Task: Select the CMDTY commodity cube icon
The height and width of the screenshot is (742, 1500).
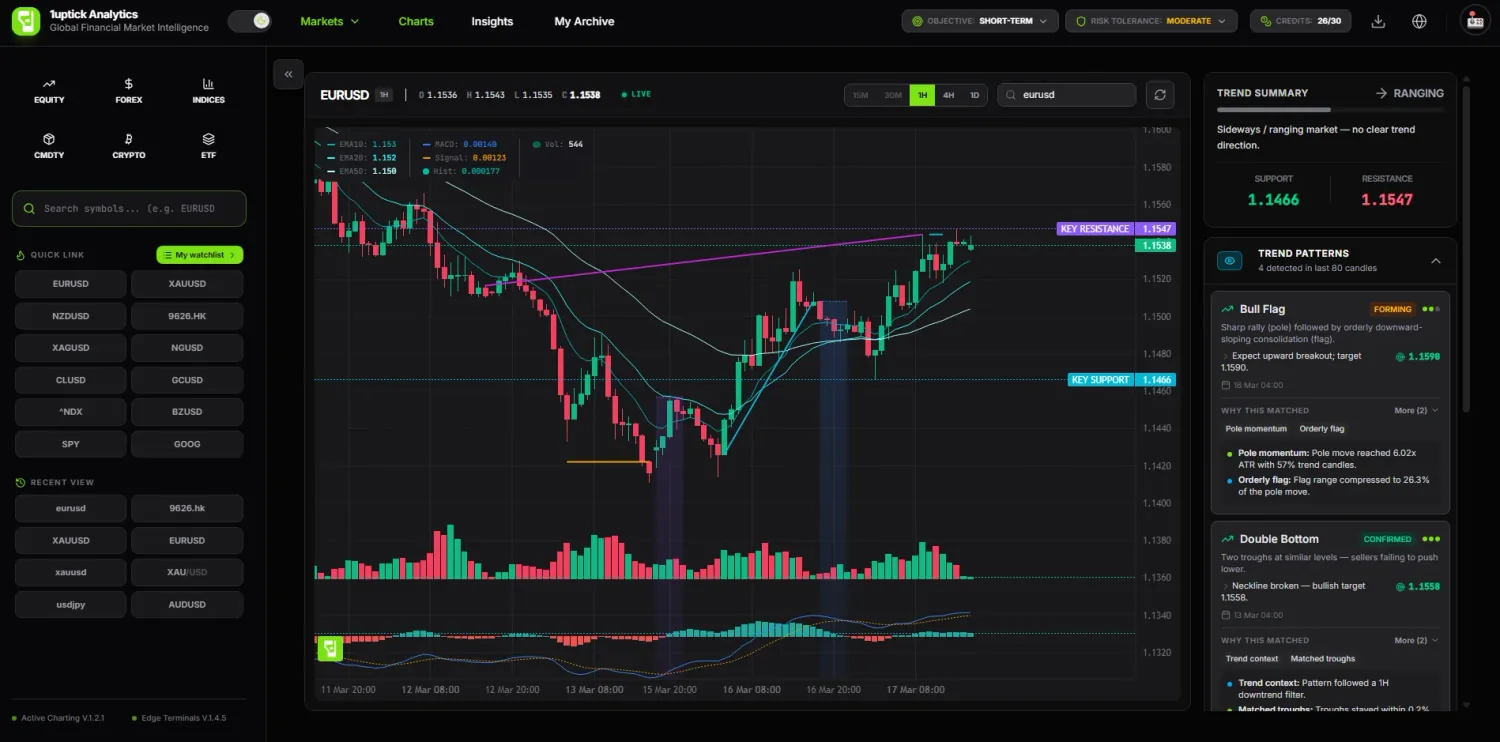Action: (x=49, y=139)
